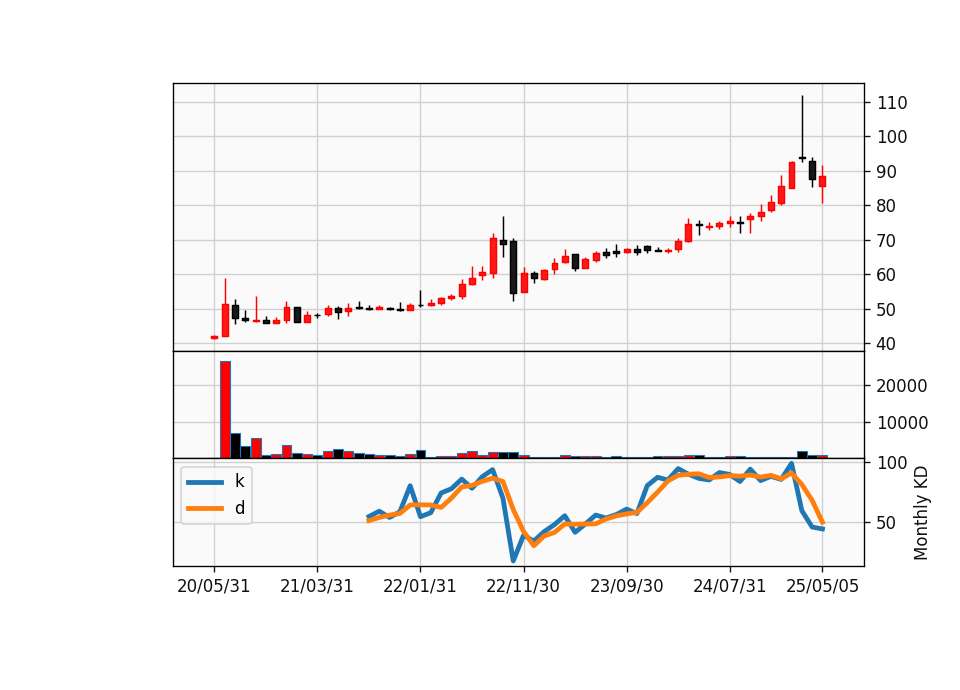The height and width of the screenshot is (690, 960).
Task: Click the 'd' legend label
Action: [x=239, y=508]
